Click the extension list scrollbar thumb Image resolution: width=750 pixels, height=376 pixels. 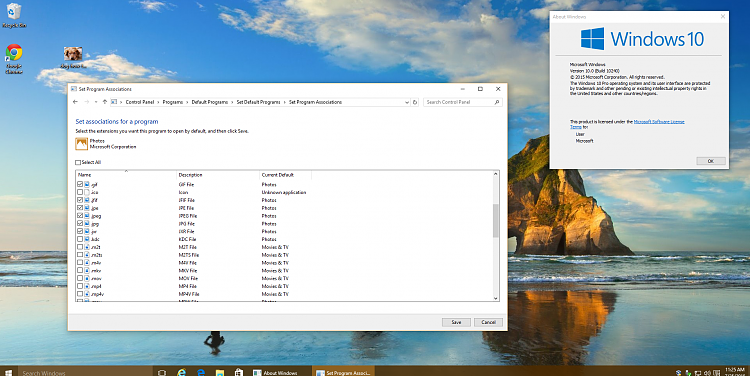[x=496, y=221]
